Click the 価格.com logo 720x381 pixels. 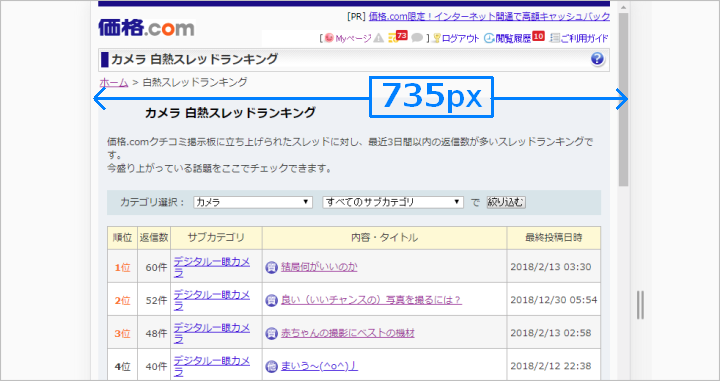coord(146,28)
